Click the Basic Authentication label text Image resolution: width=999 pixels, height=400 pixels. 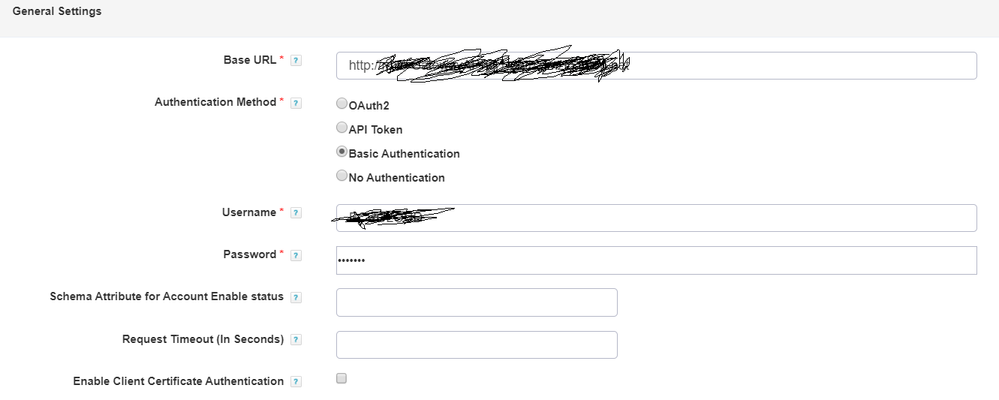point(404,154)
